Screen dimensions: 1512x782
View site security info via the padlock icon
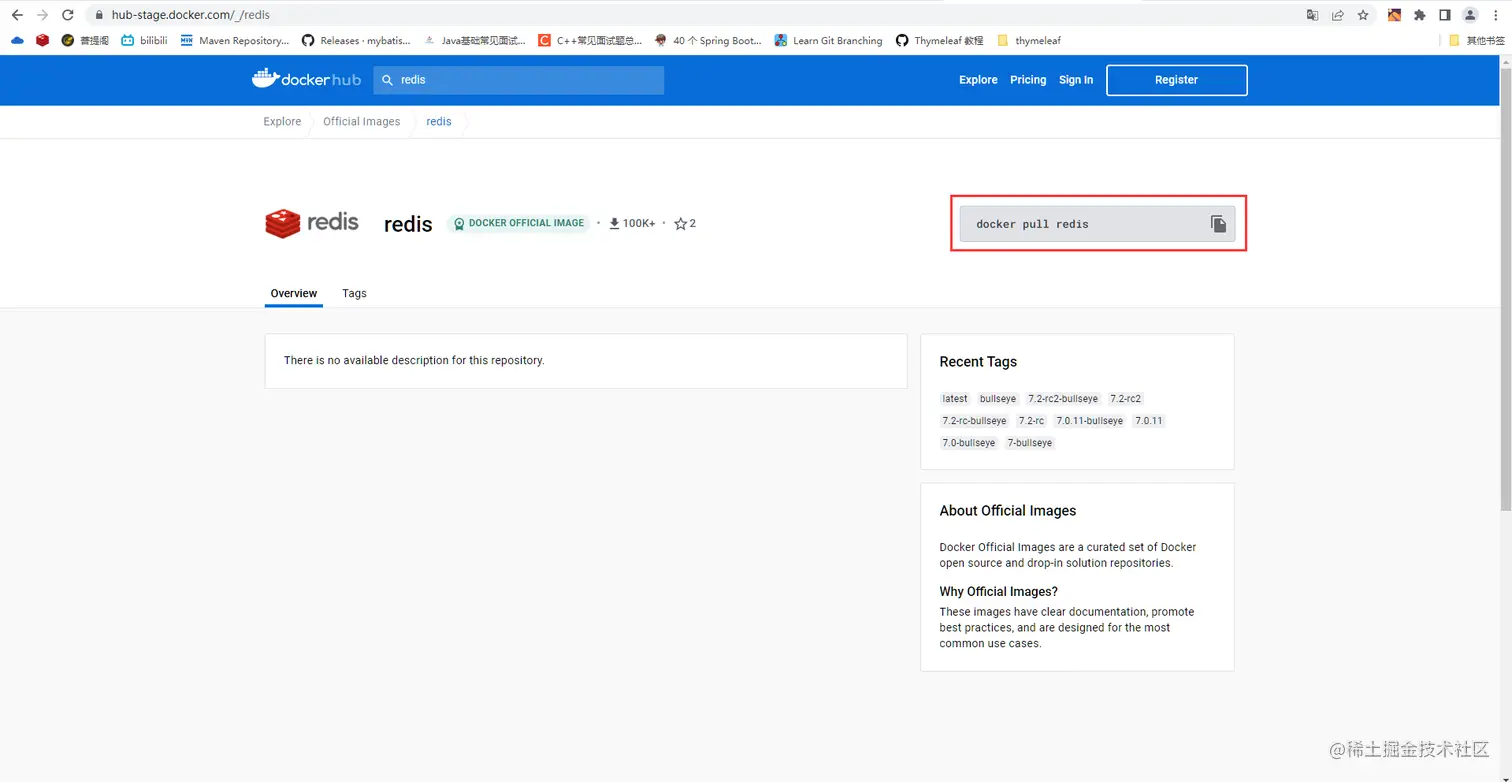pos(98,15)
